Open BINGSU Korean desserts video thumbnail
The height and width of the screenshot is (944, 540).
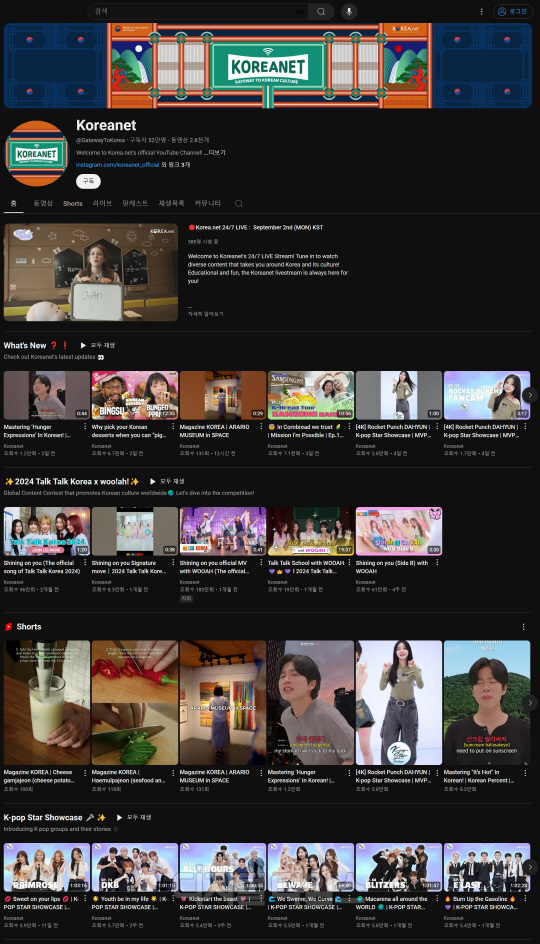pyautogui.click(x=135, y=395)
